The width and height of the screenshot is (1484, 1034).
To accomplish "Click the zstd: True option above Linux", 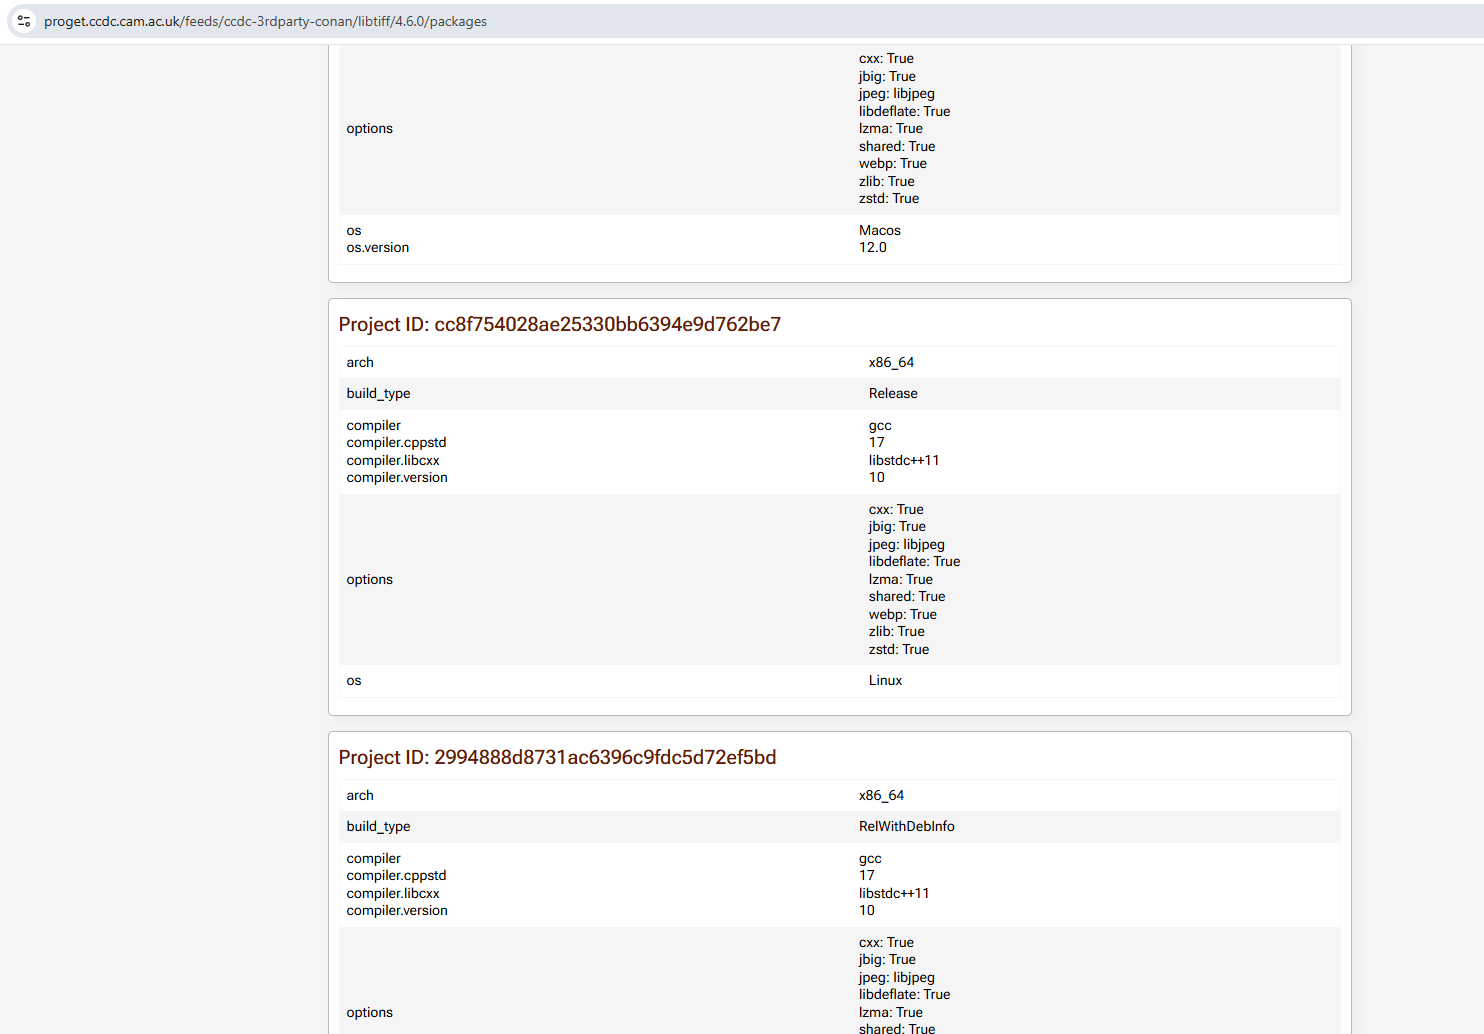I will point(898,650).
